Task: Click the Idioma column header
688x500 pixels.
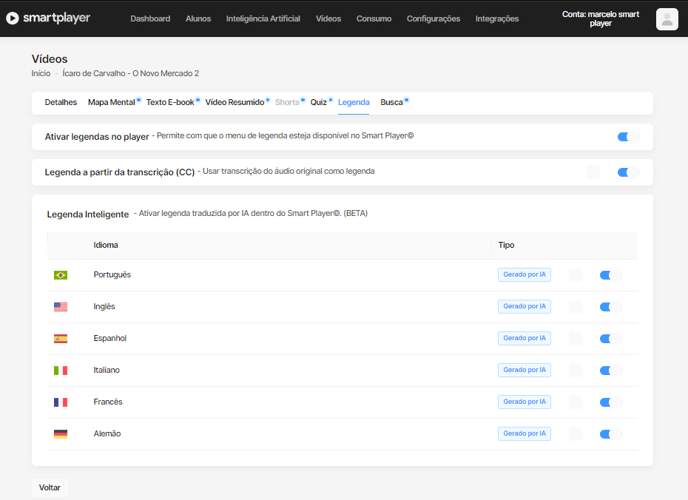Action: point(106,245)
